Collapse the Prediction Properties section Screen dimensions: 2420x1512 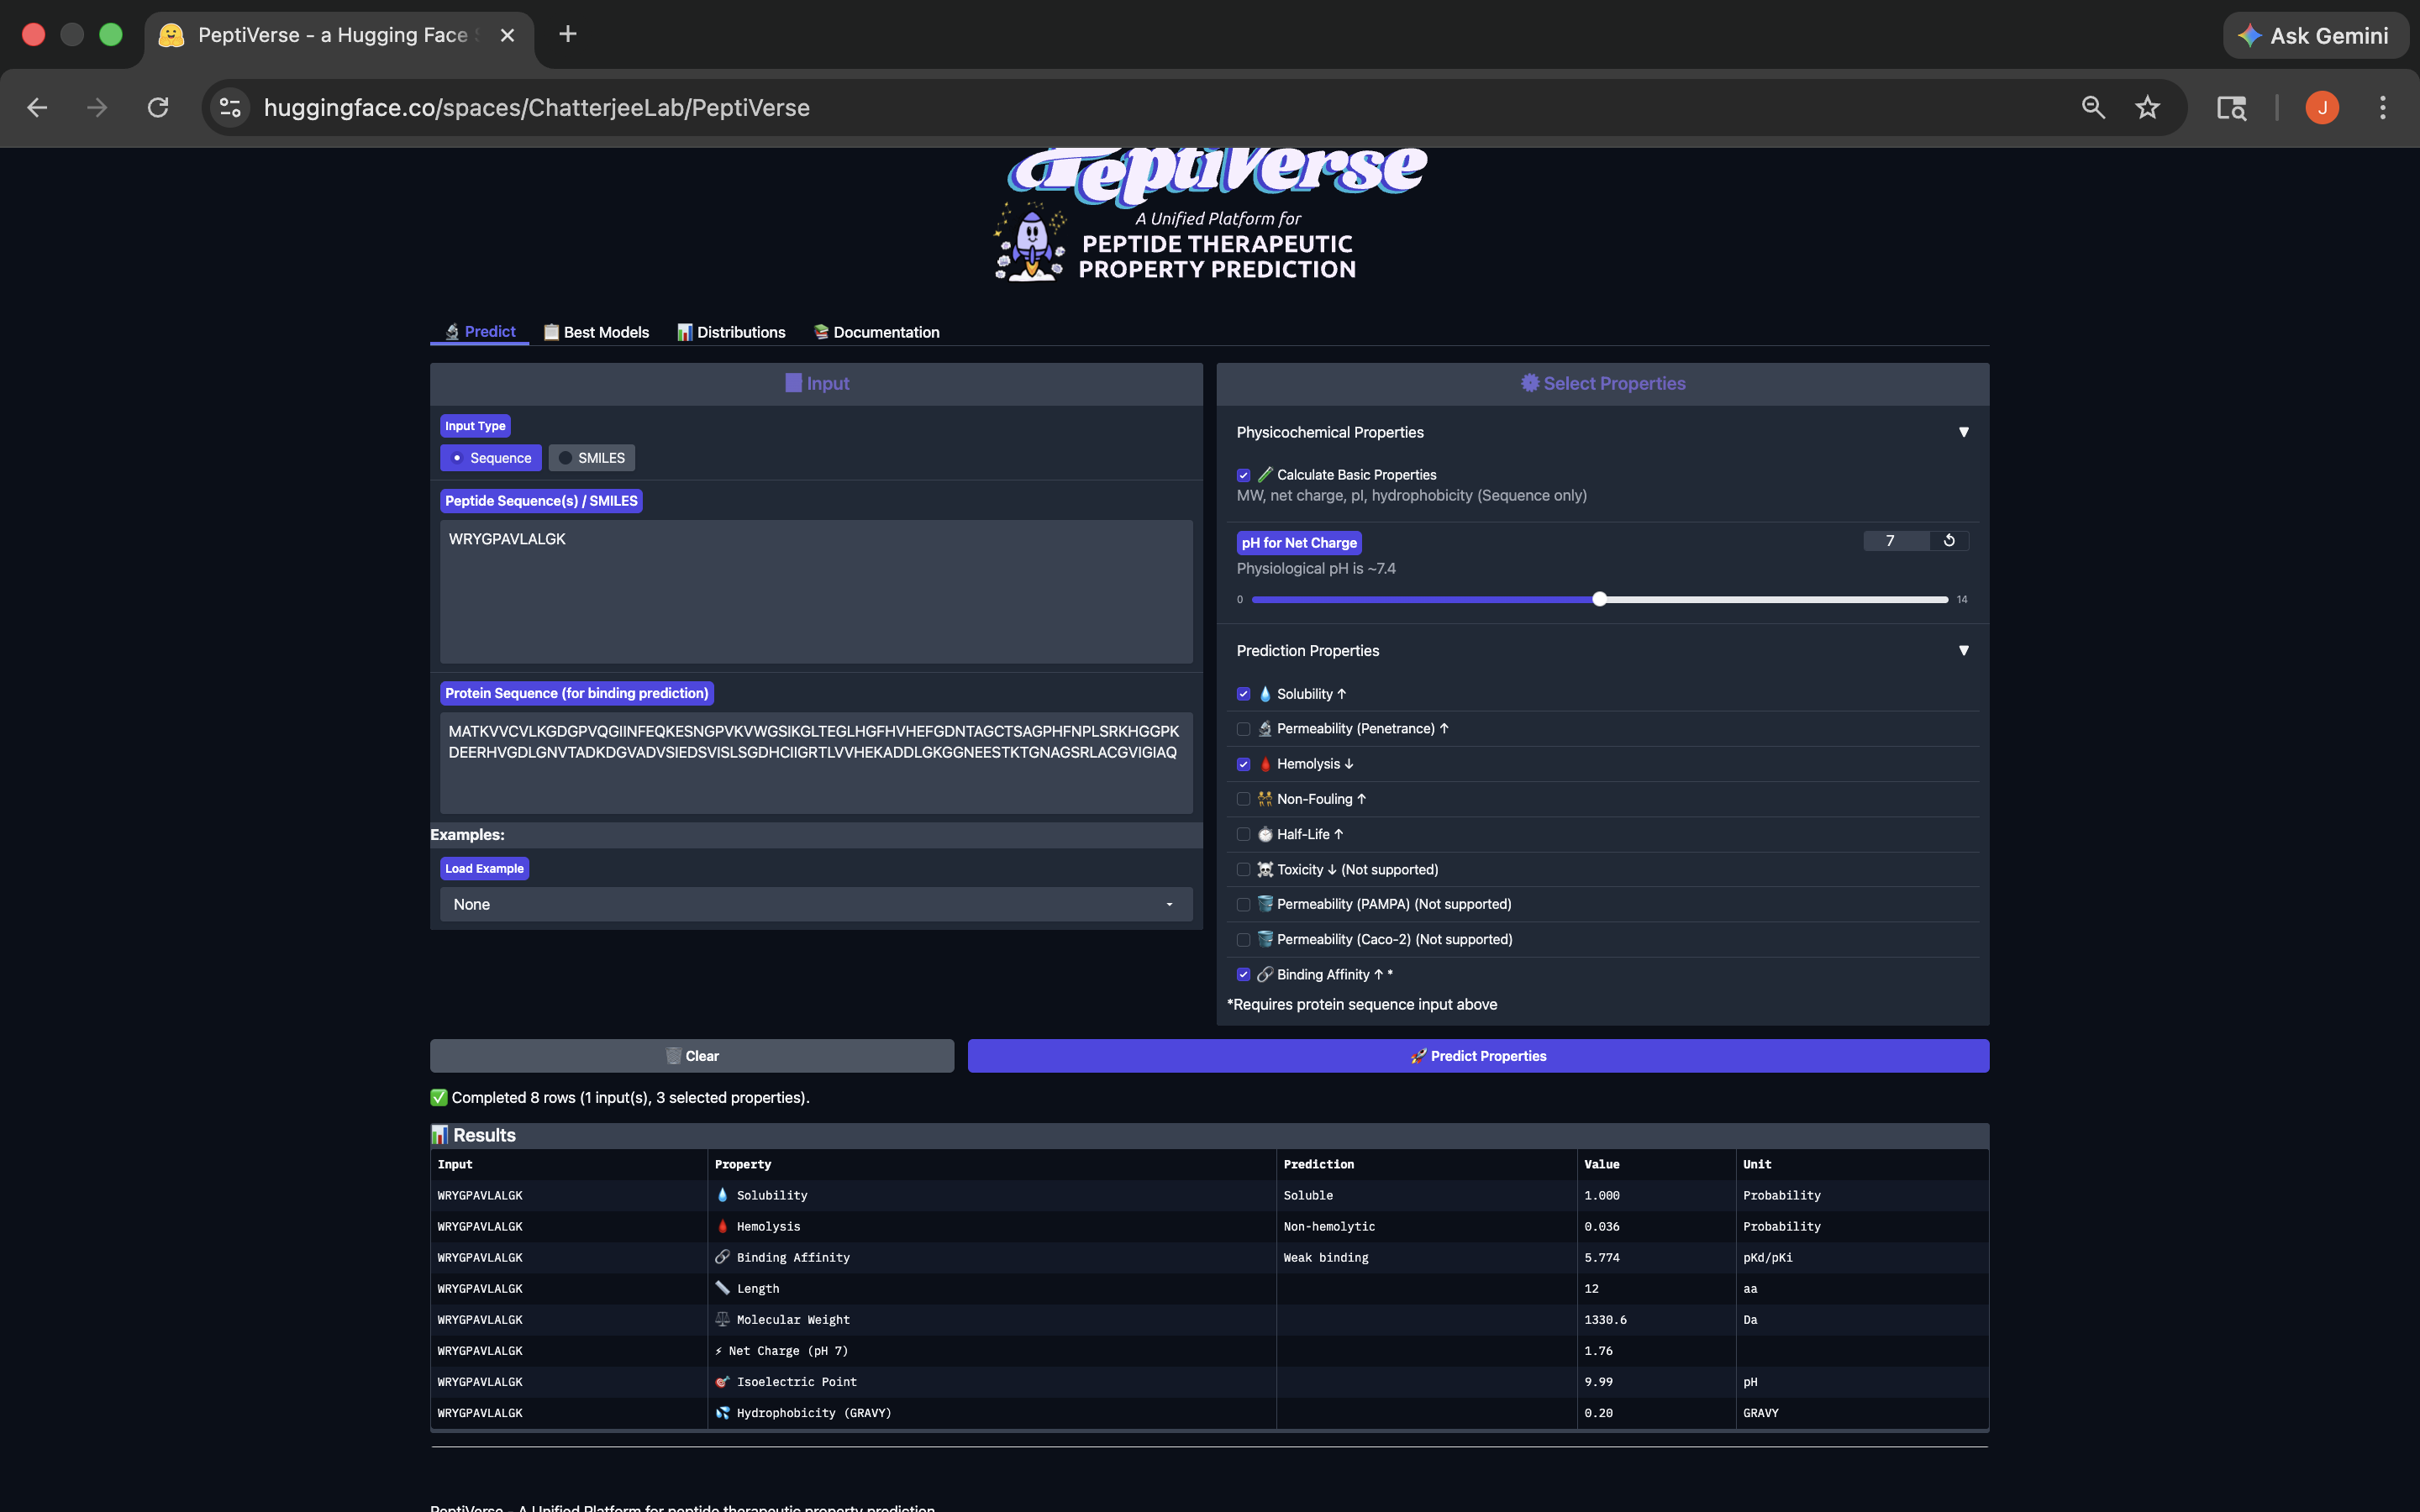coord(1964,650)
